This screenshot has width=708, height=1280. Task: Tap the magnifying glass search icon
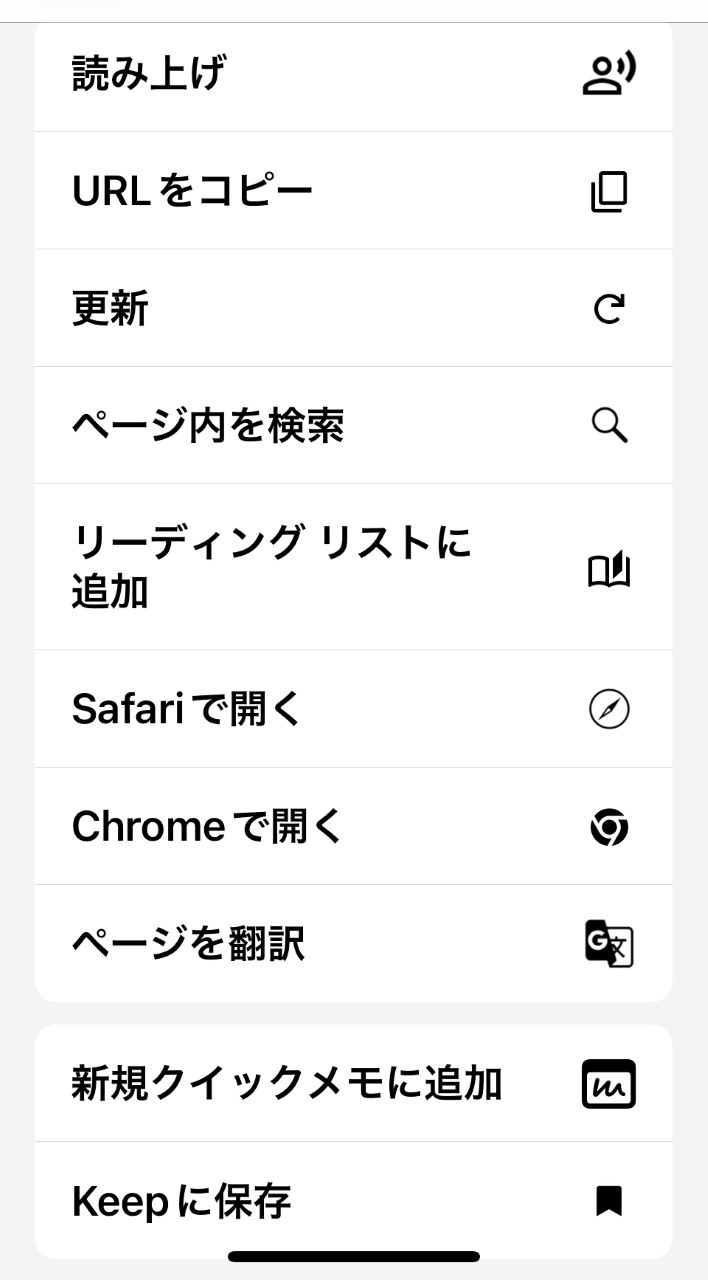(x=609, y=426)
